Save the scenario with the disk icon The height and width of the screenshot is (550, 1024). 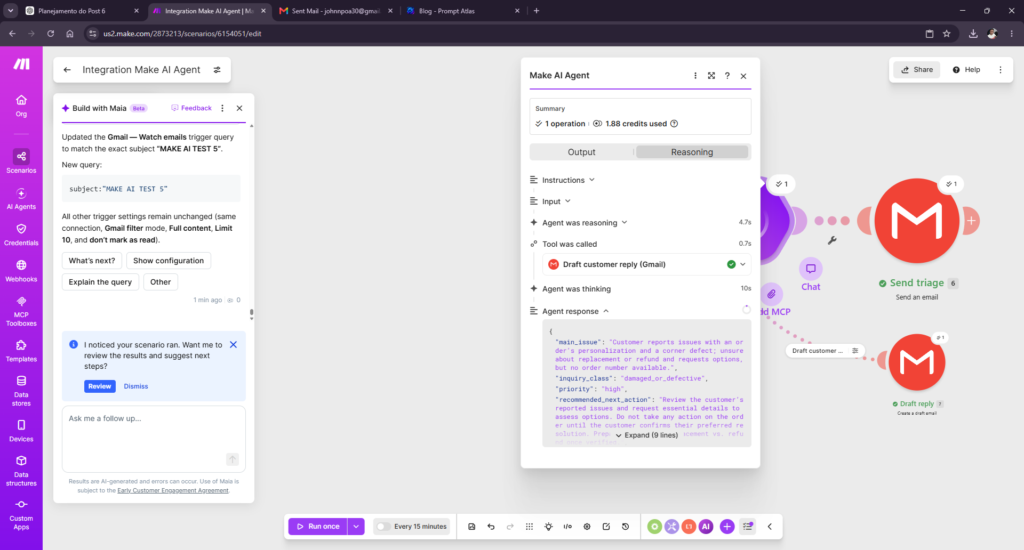[472, 526]
